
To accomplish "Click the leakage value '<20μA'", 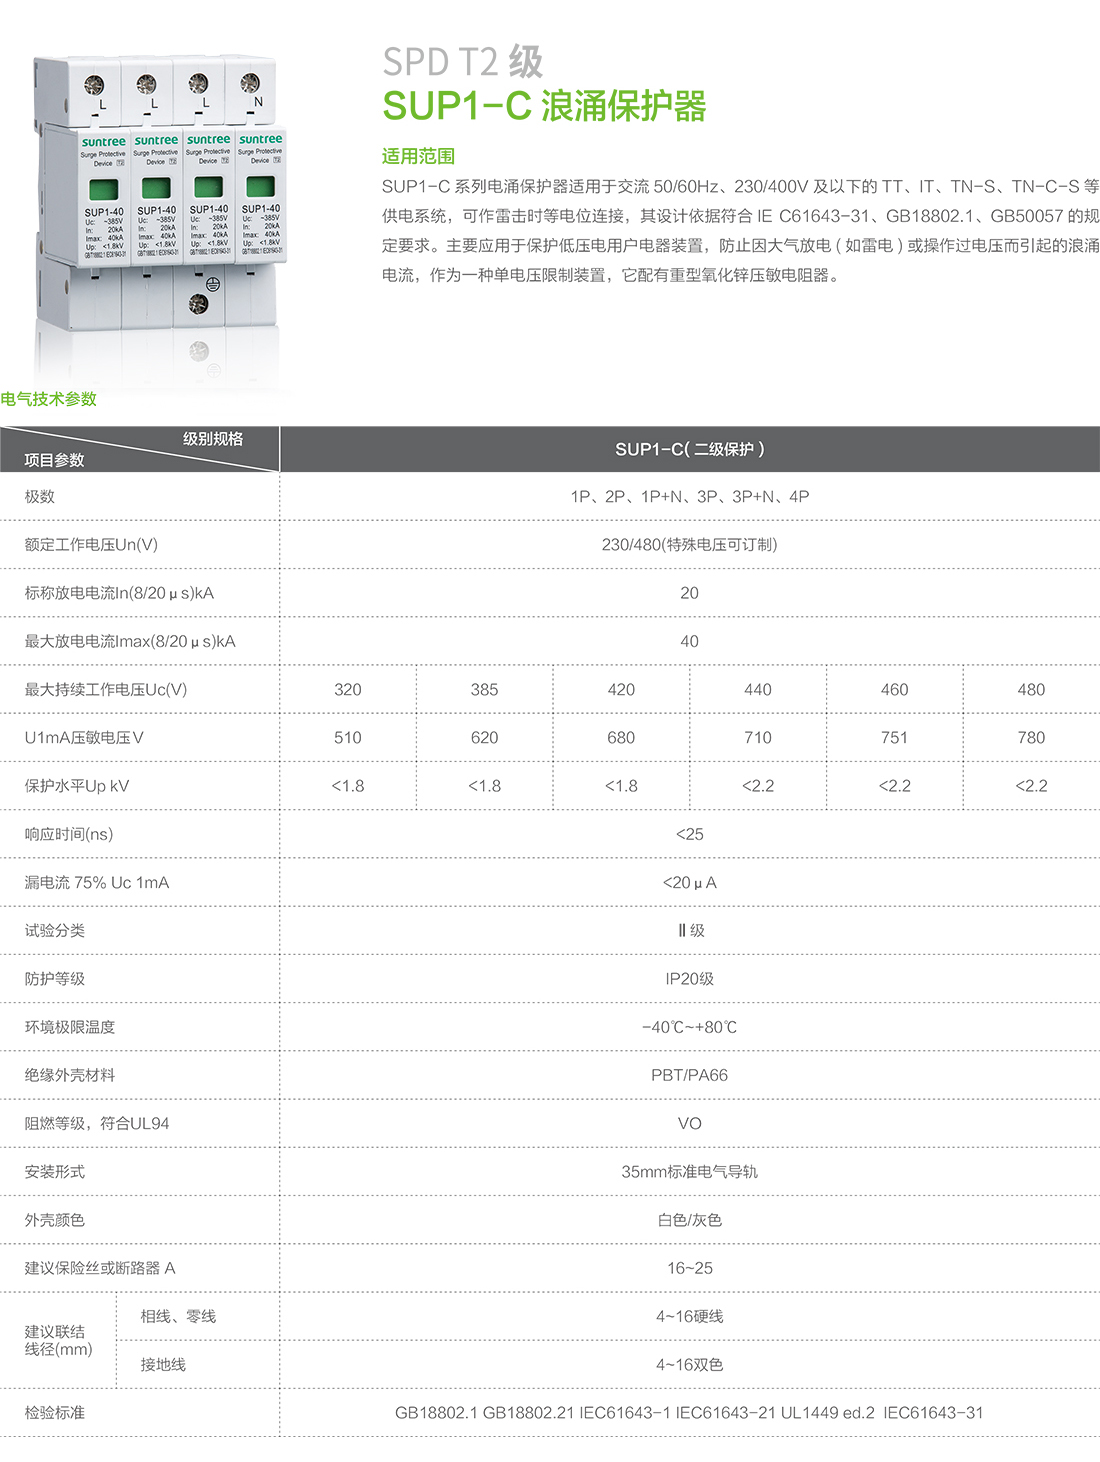I will coord(690,882).
